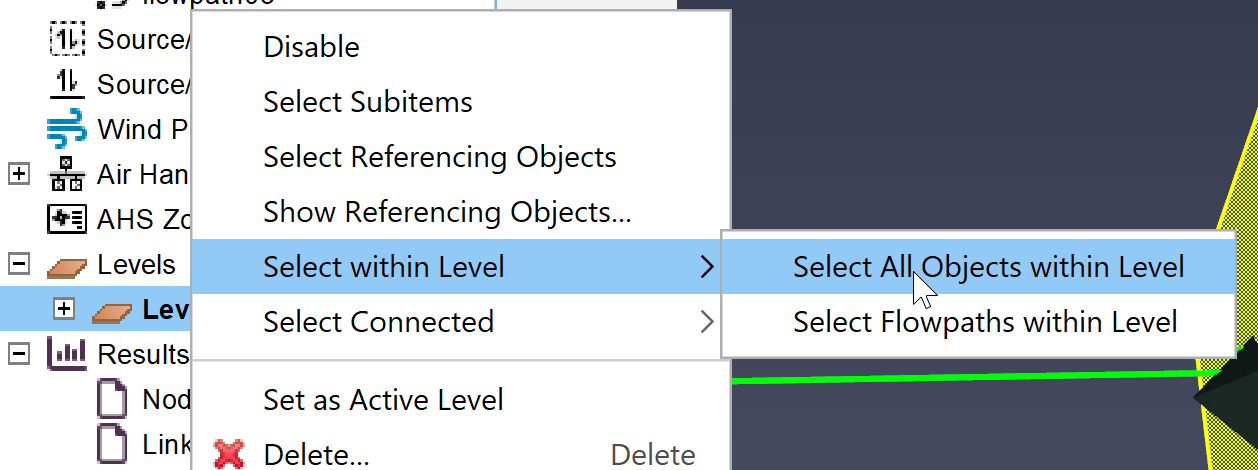Click the red Delete X icon
This screenshot has height=470, width=1258.
coord(229,456)
